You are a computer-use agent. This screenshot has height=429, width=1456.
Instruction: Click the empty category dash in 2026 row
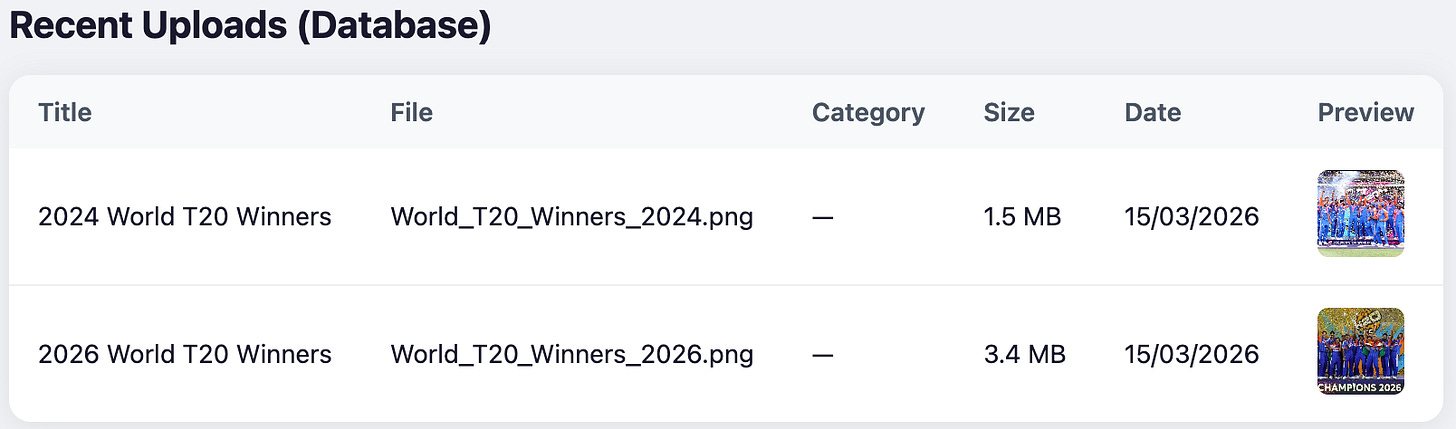point(823,354)
